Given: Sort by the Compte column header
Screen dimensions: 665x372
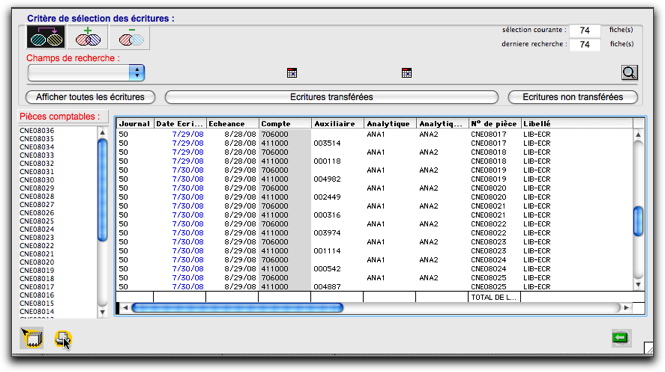Looking at the screenshot, I should tap(285, 123).
